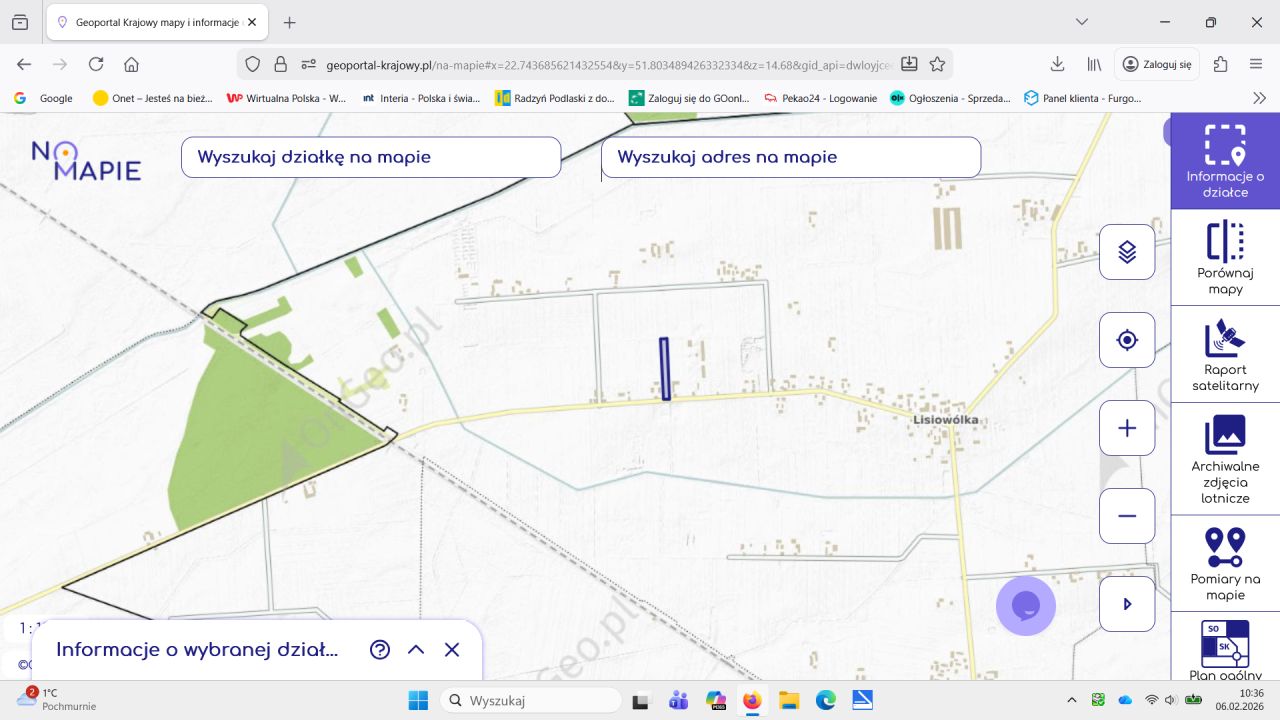Click the Zaloguj się account button

1157,64
